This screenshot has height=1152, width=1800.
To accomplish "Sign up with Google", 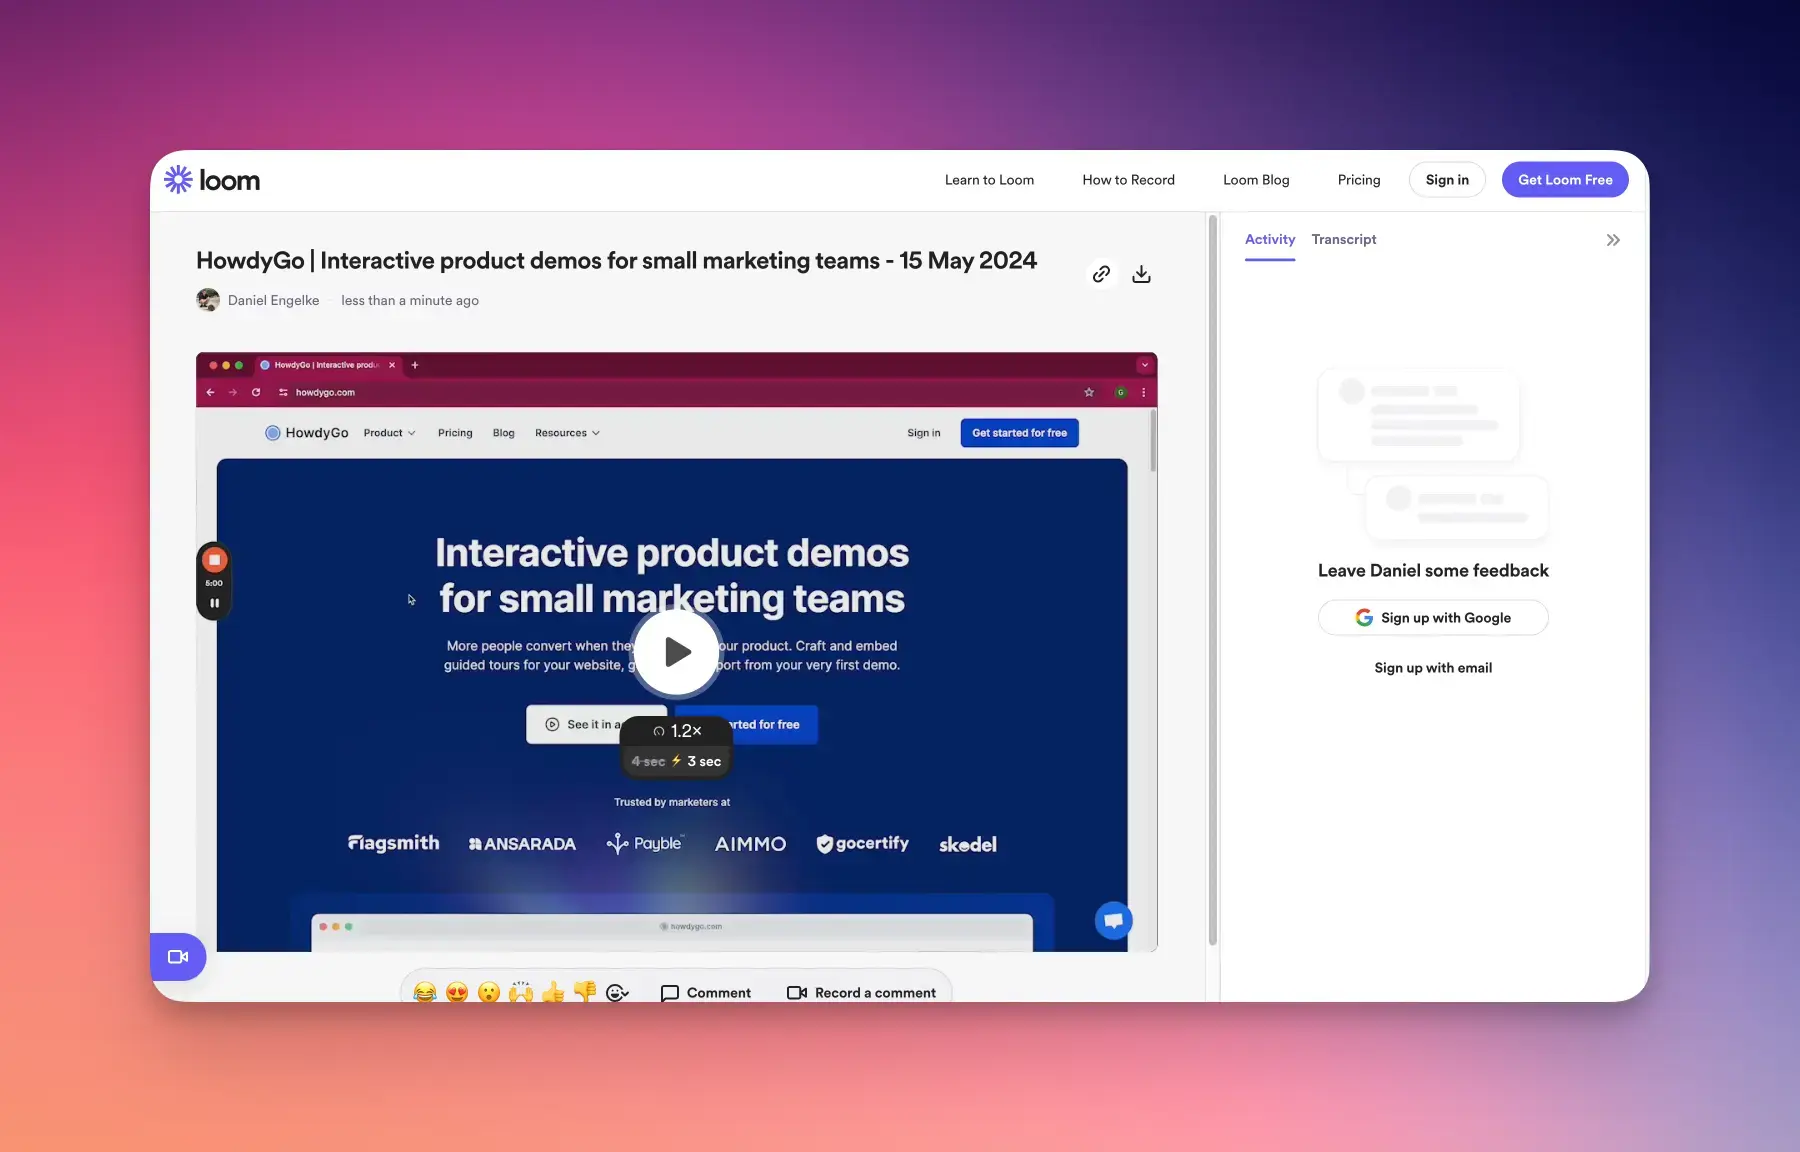I will pos(1433,618).
